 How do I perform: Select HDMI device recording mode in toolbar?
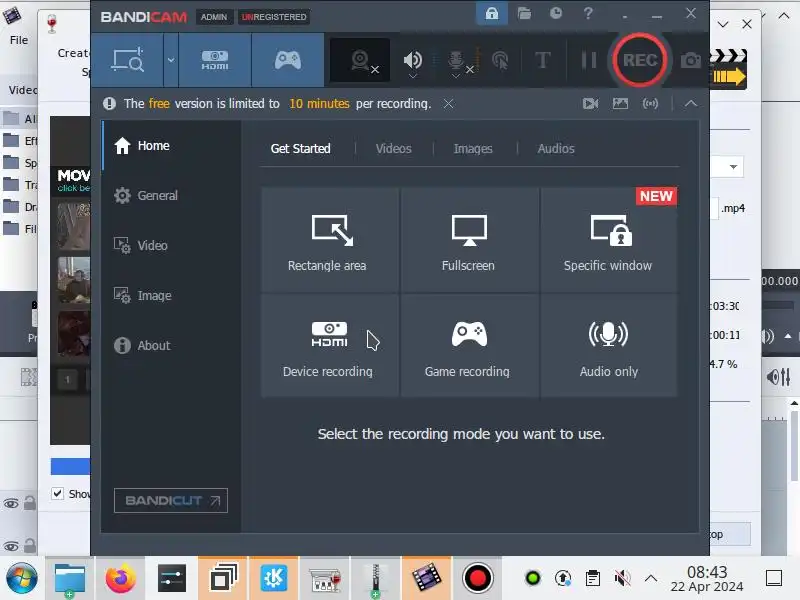(215, 60)
